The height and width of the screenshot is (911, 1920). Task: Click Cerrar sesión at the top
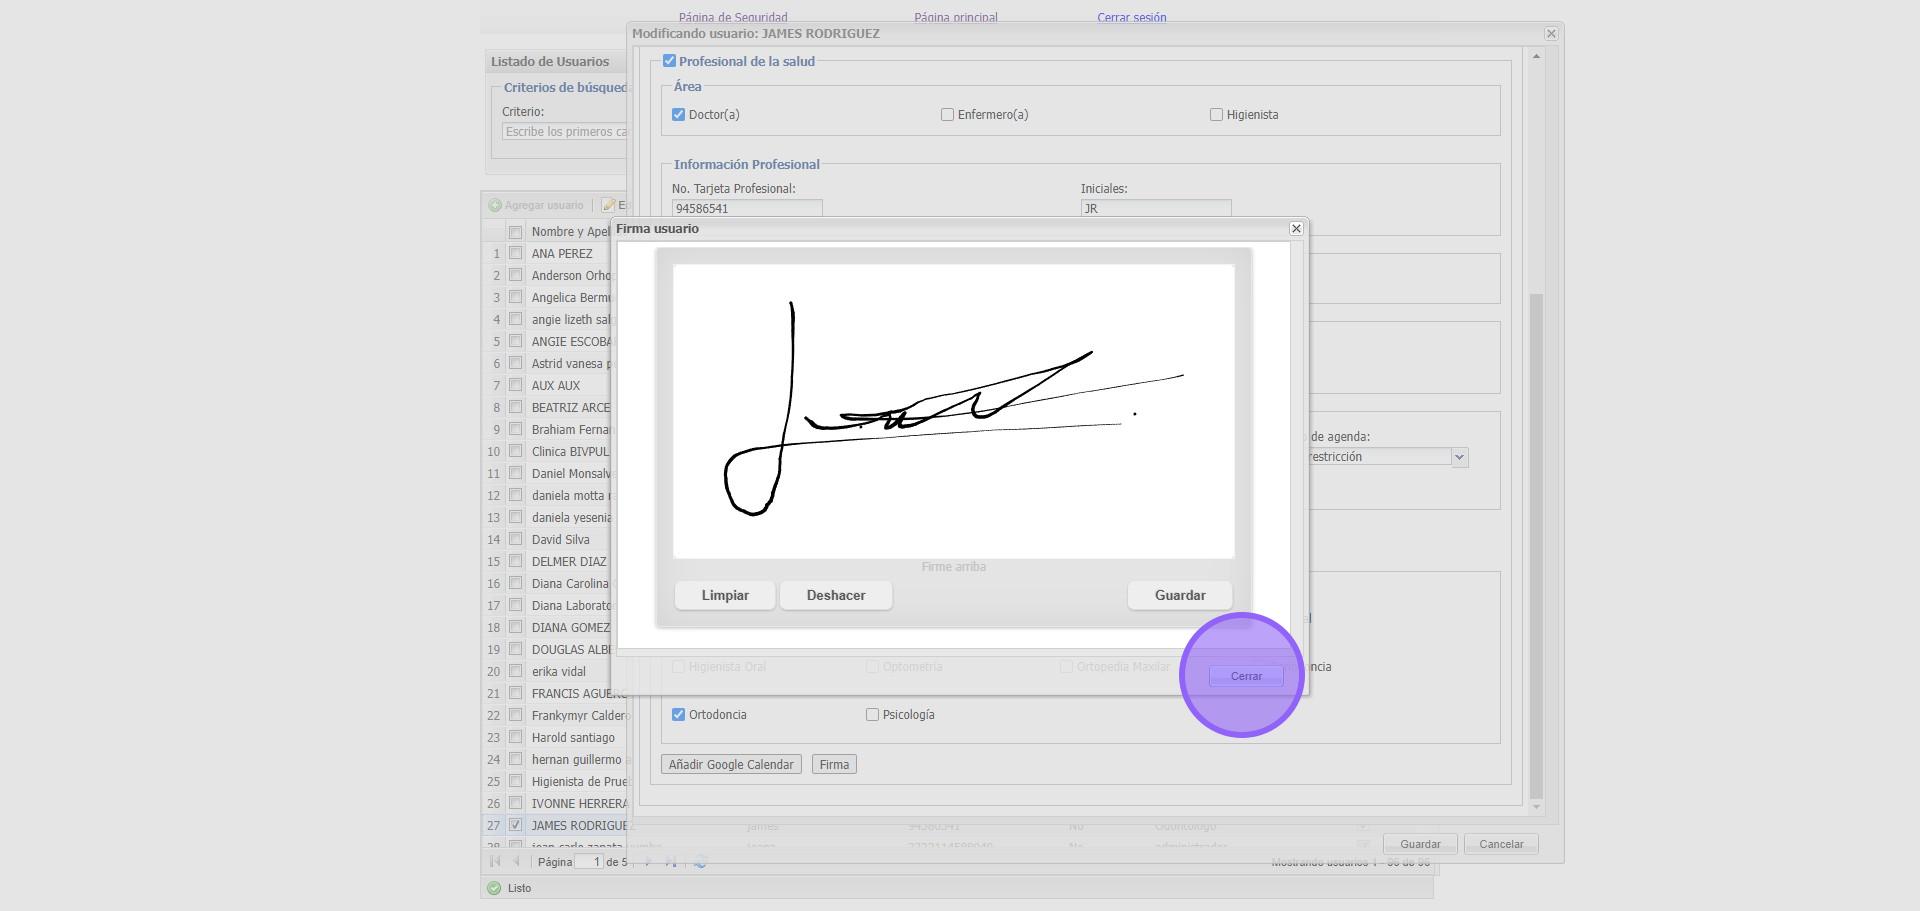1131,17
